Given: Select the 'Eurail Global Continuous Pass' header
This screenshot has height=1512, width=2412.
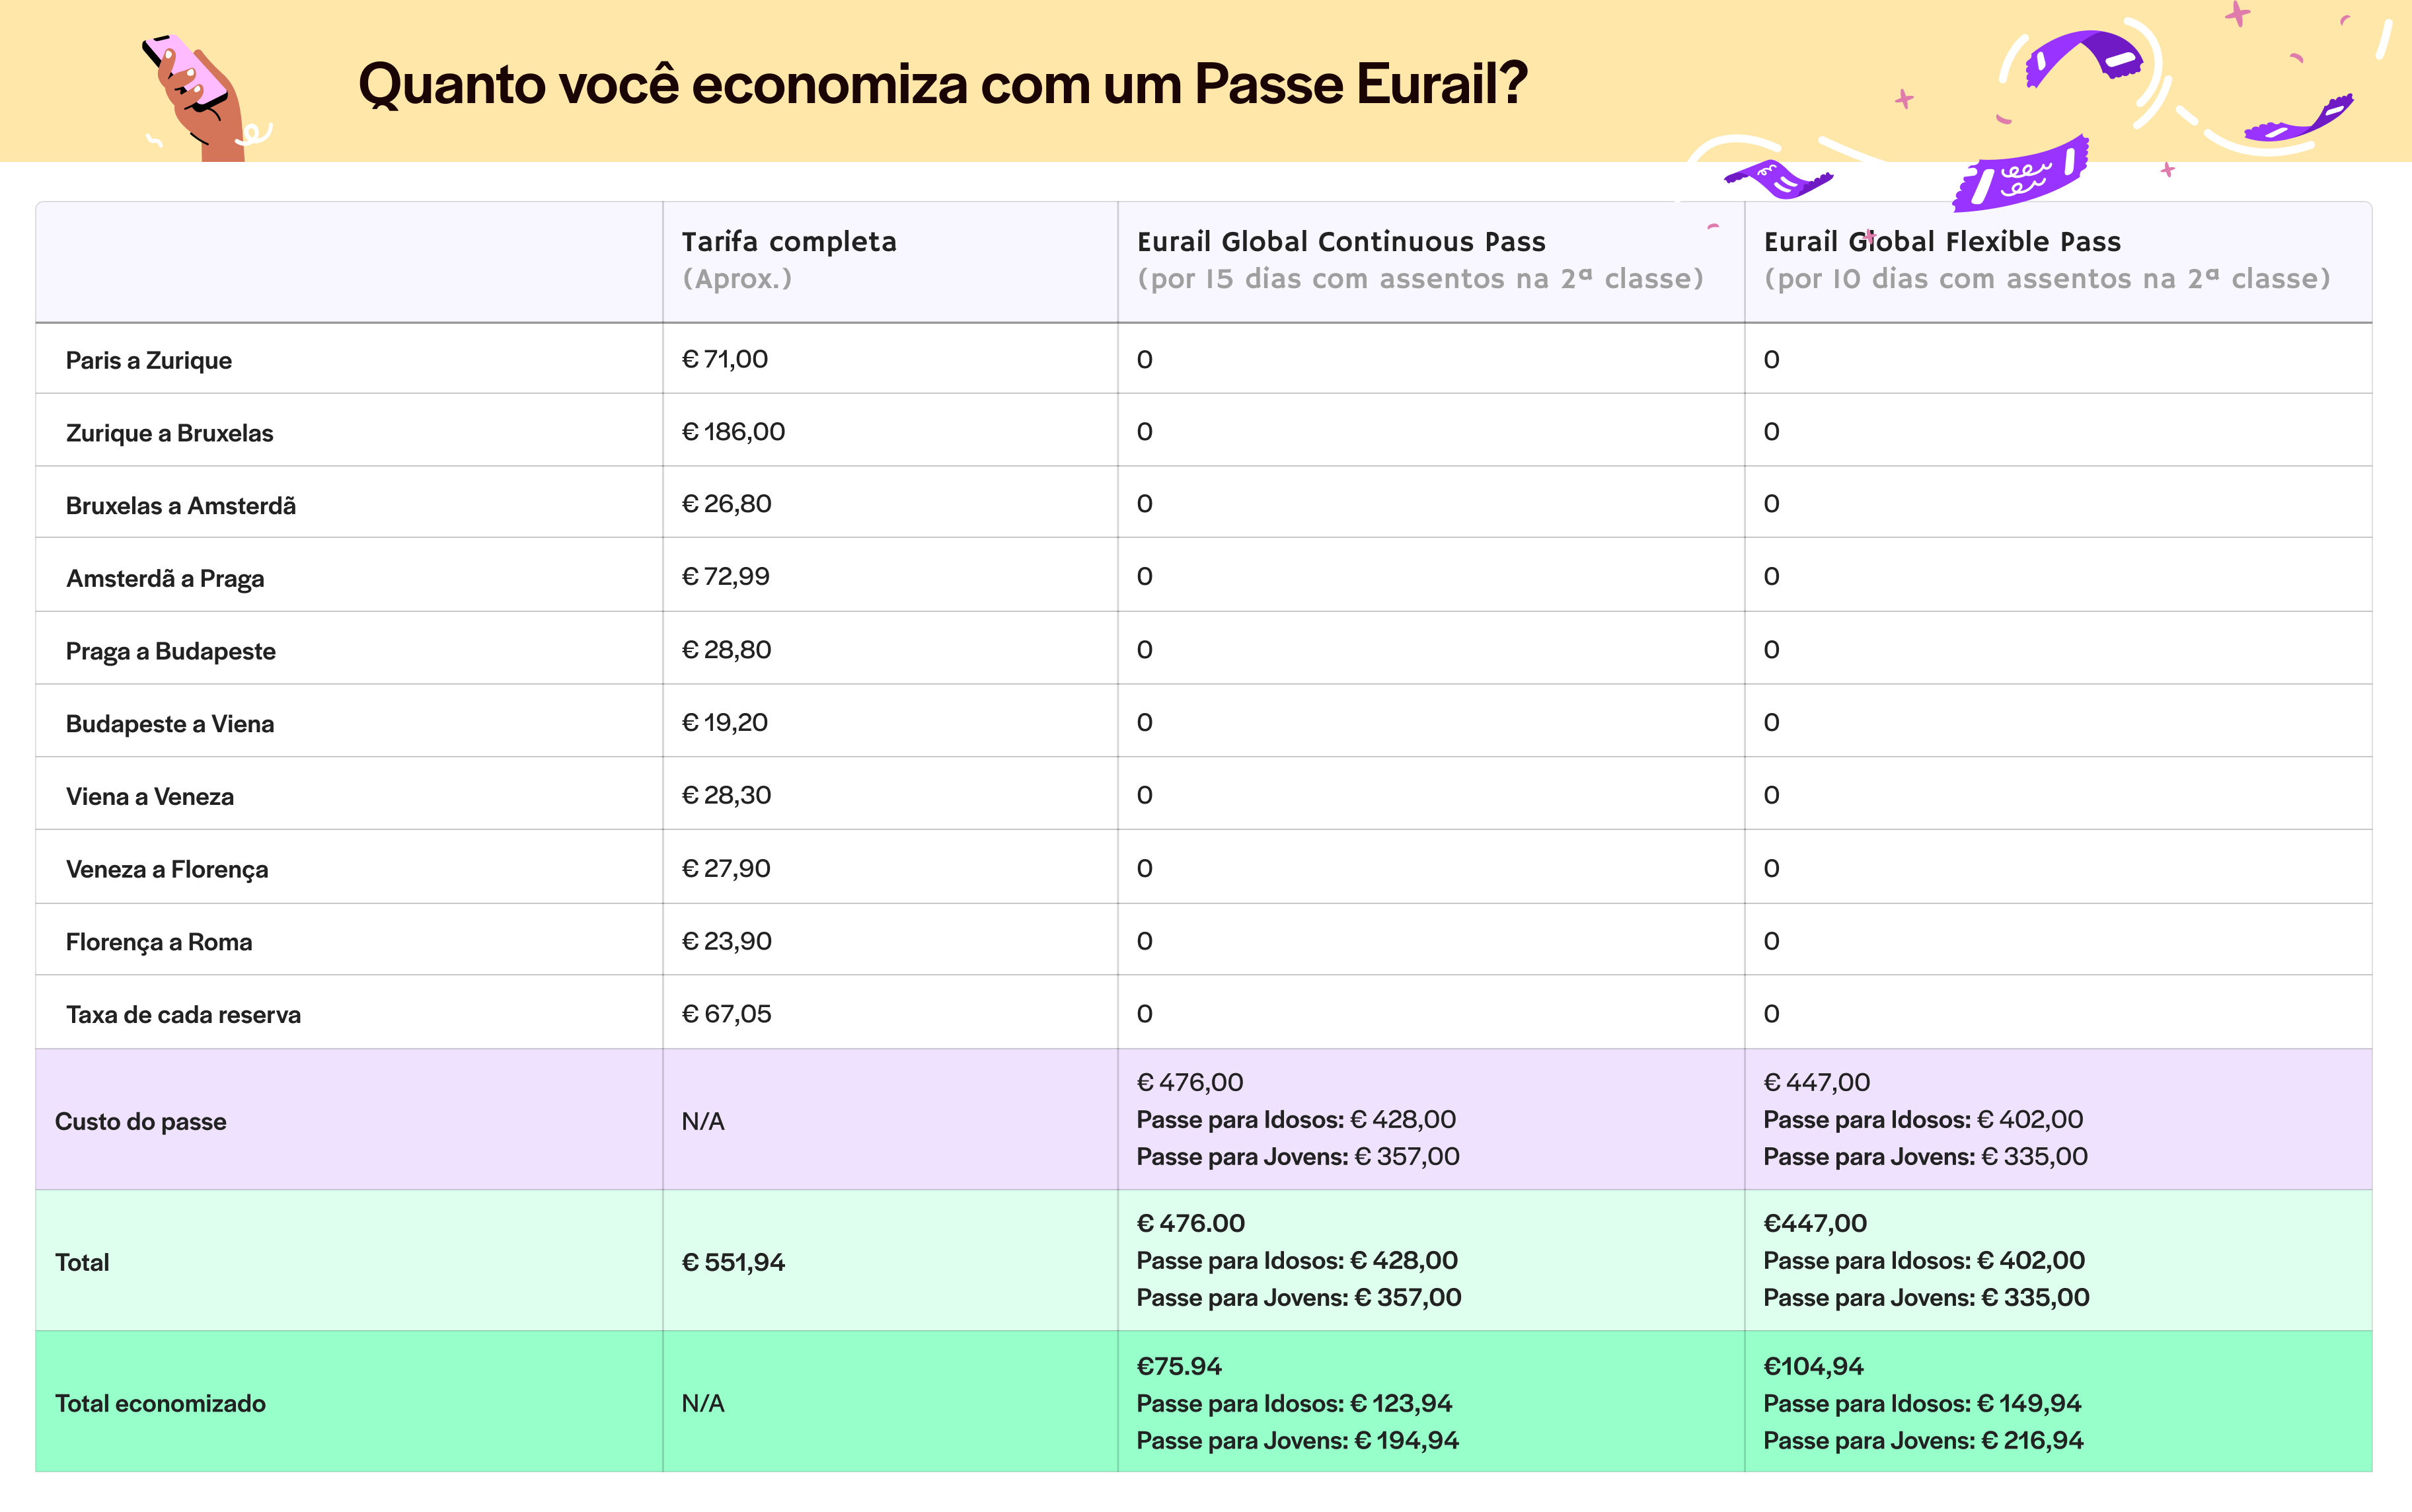Looking at the screenshot, I should tap(1341, 242).
